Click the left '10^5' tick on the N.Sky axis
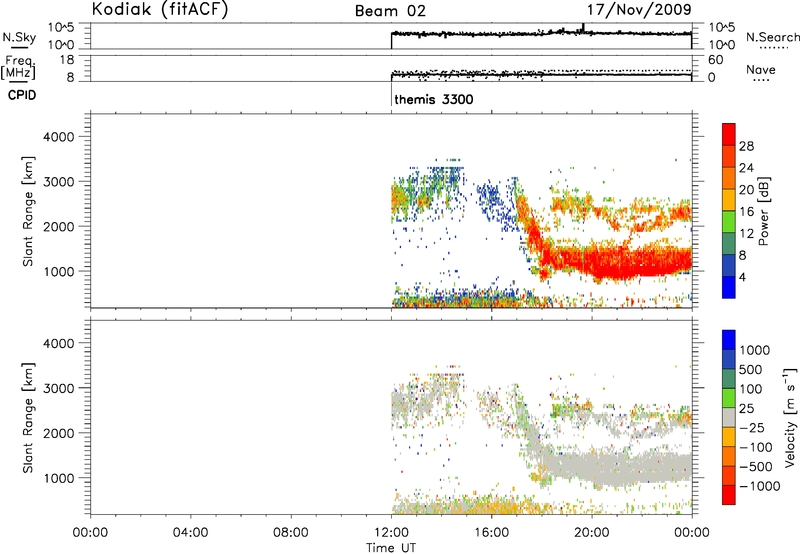800x554 pixels. coord(61,28)
